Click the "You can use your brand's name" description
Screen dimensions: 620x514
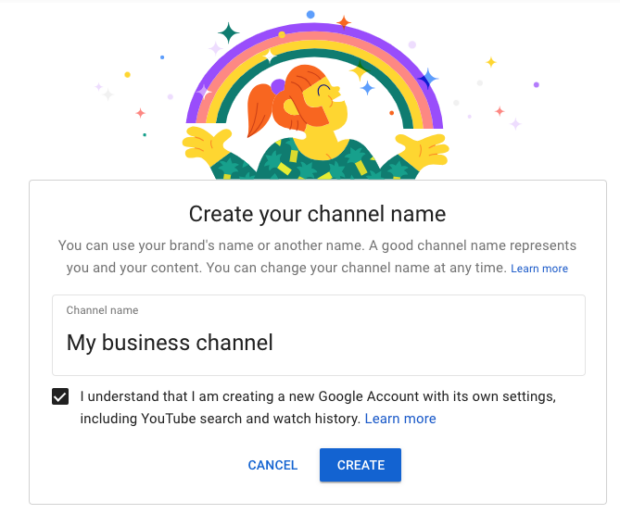point(317,256)
